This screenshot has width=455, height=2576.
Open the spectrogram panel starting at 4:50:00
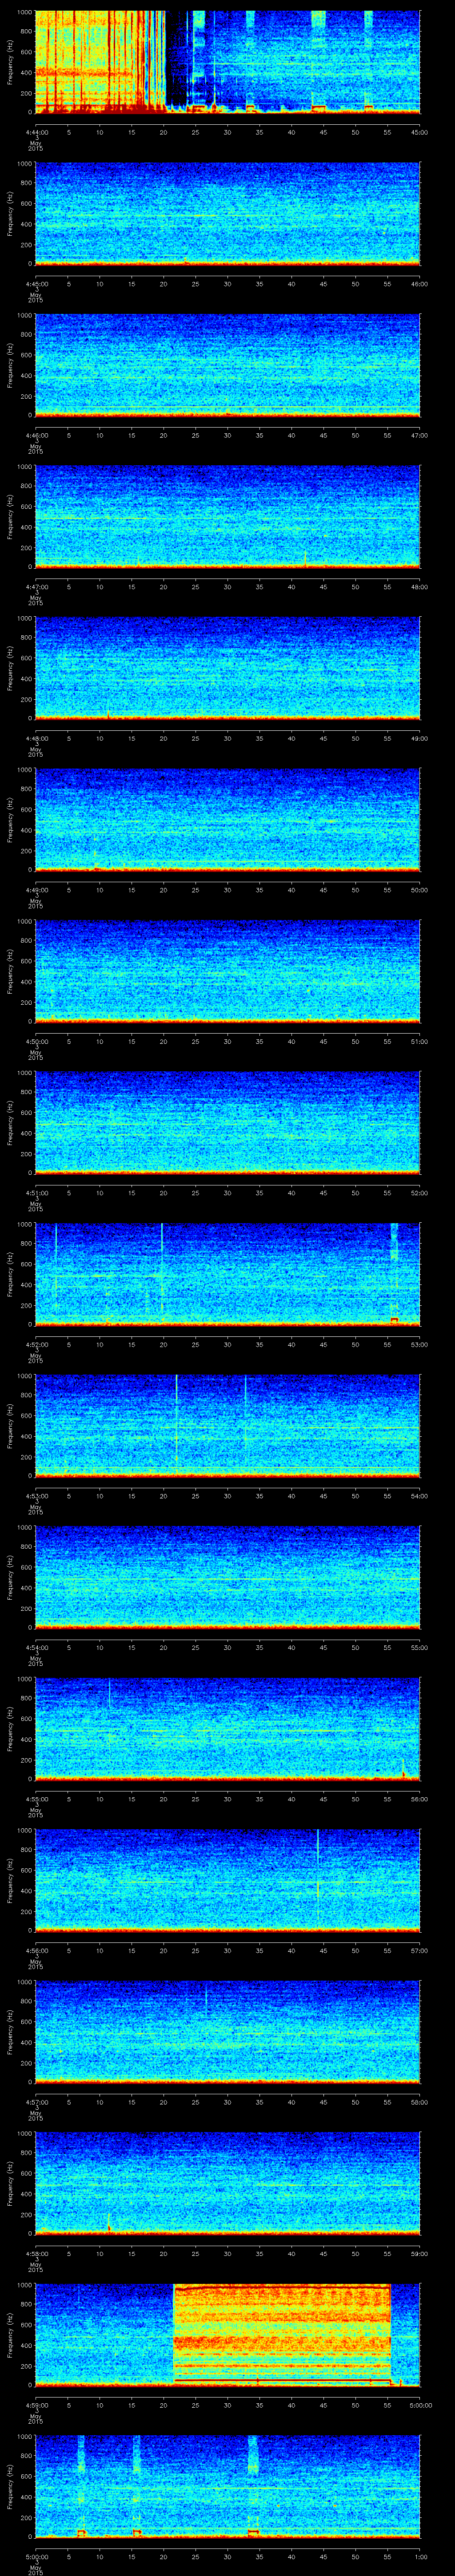227,971
